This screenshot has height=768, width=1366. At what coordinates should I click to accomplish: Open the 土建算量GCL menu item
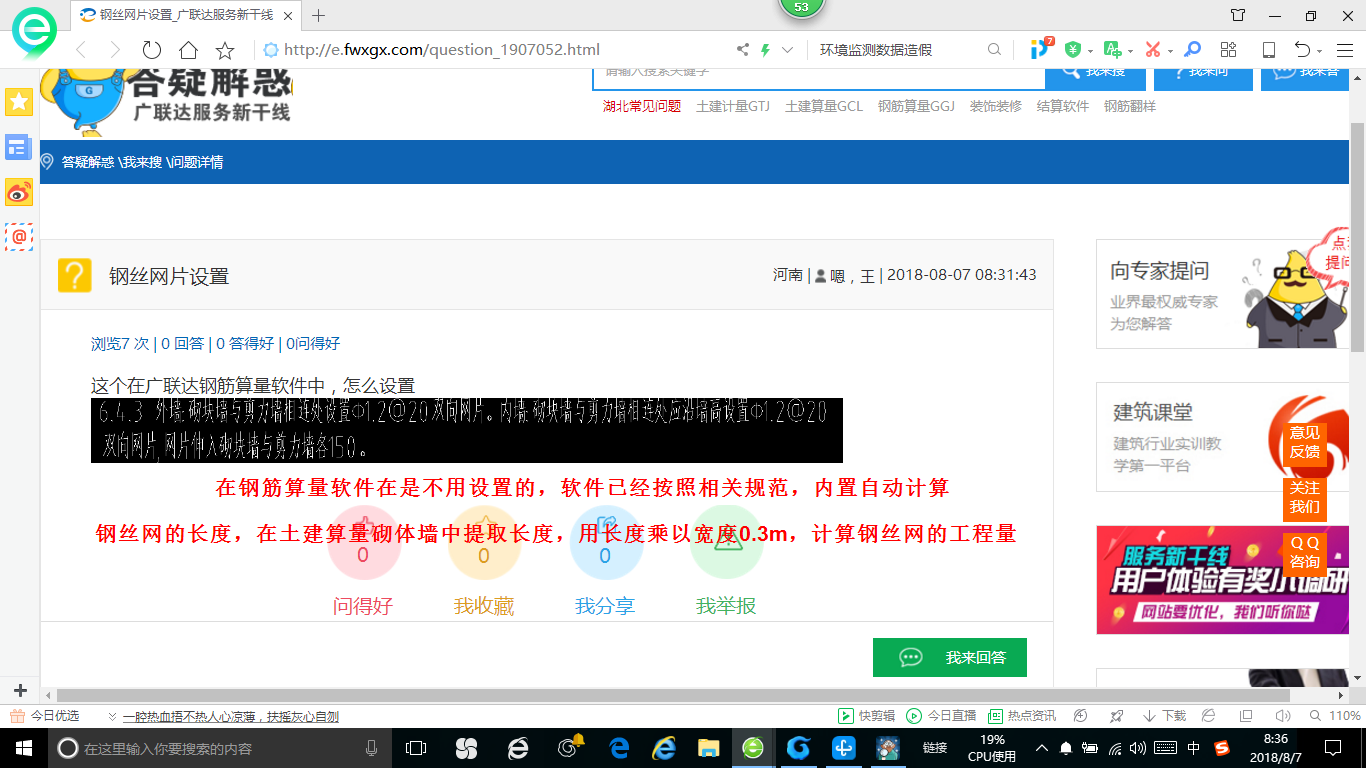pos(824,106)
